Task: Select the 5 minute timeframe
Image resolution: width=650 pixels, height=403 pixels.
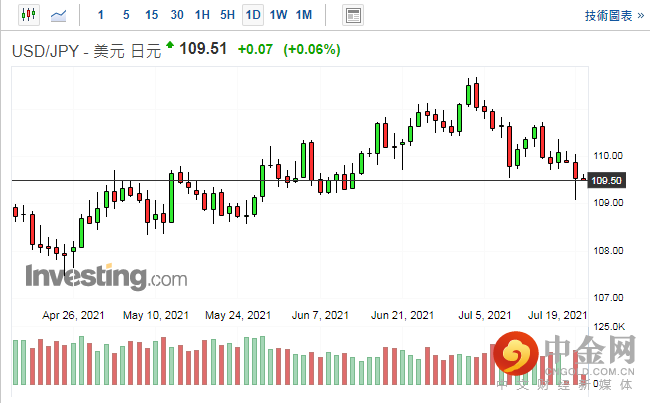Action: point(125,15)
